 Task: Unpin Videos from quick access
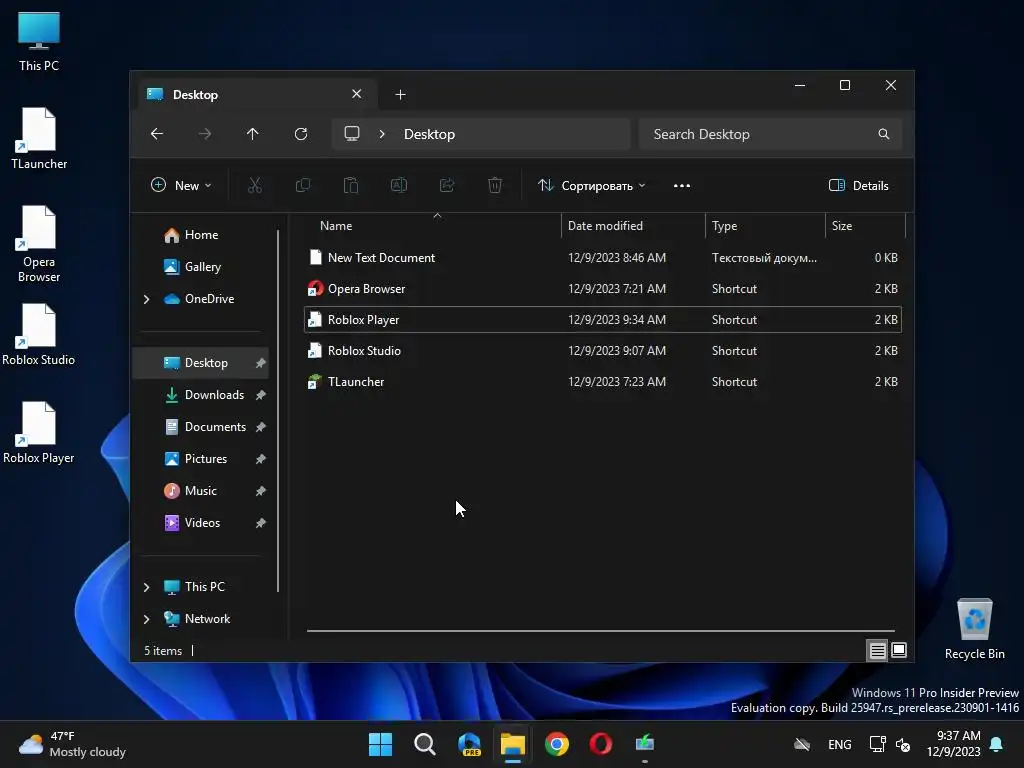261,523
